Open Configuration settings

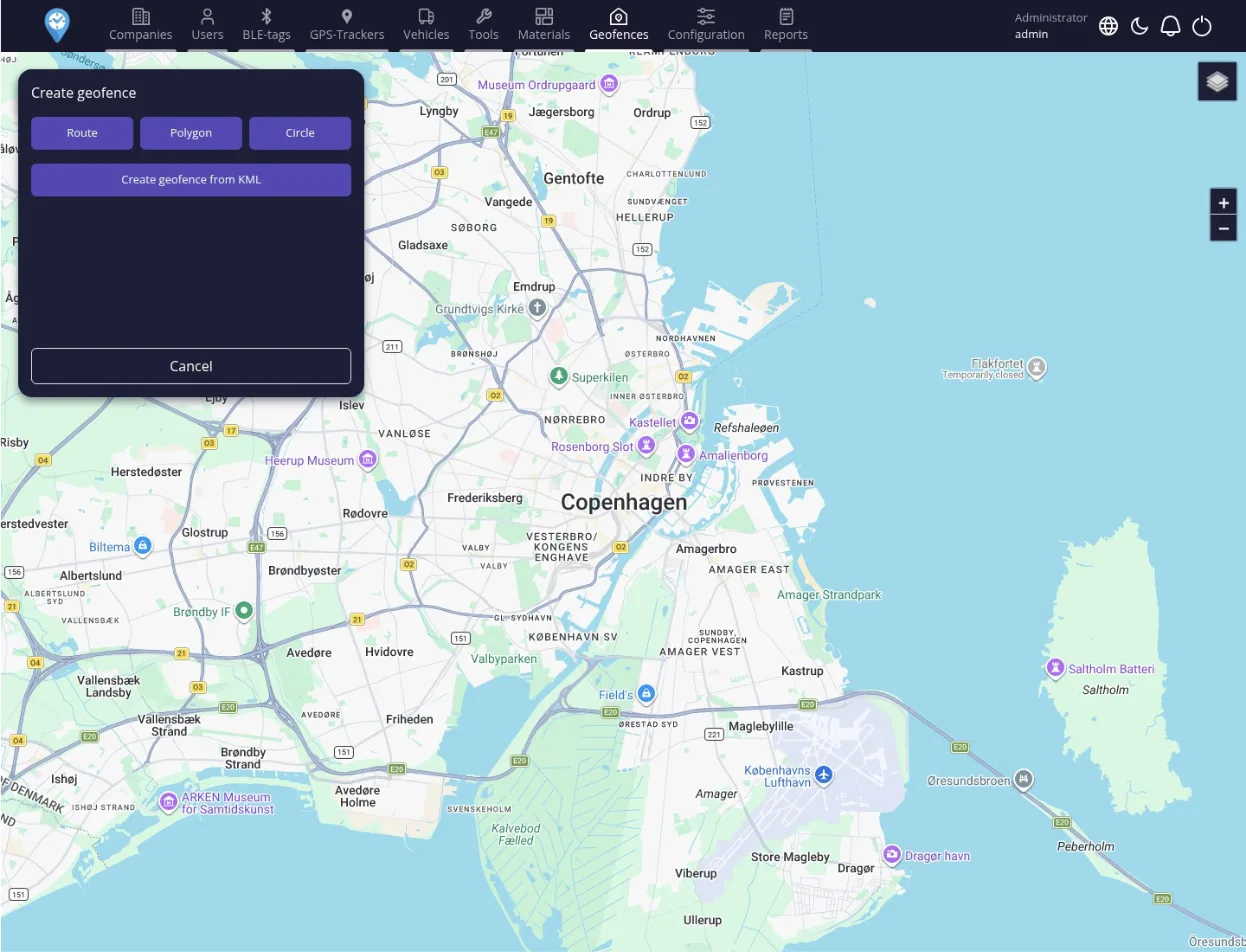pyautogui.click(x=706, y=25)
